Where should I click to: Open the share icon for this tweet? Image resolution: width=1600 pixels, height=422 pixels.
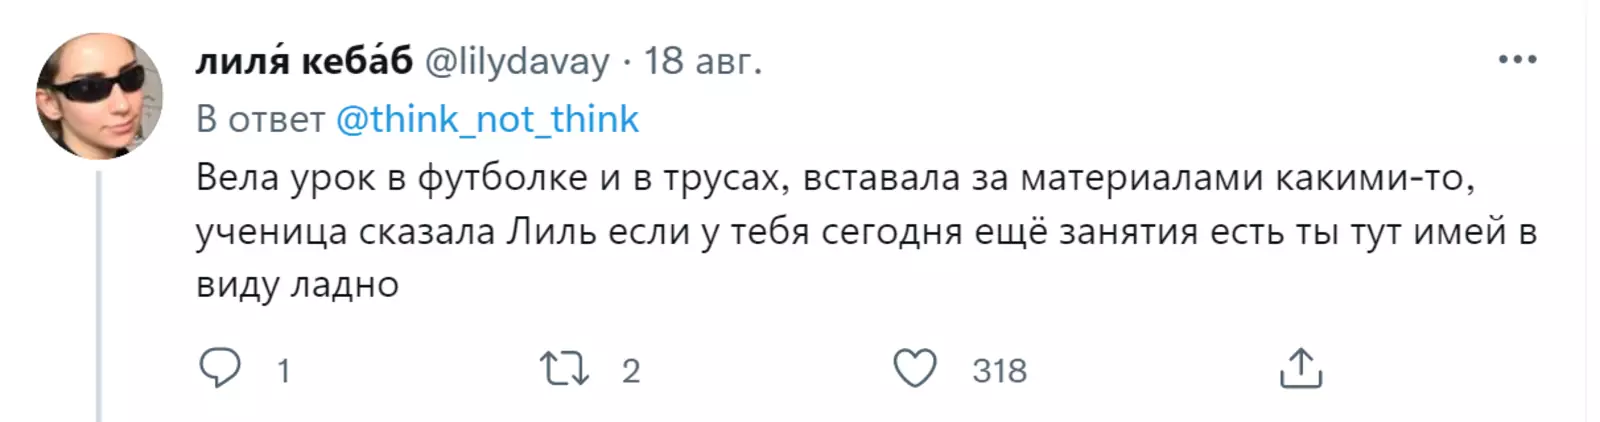[x=1300, y=369]
